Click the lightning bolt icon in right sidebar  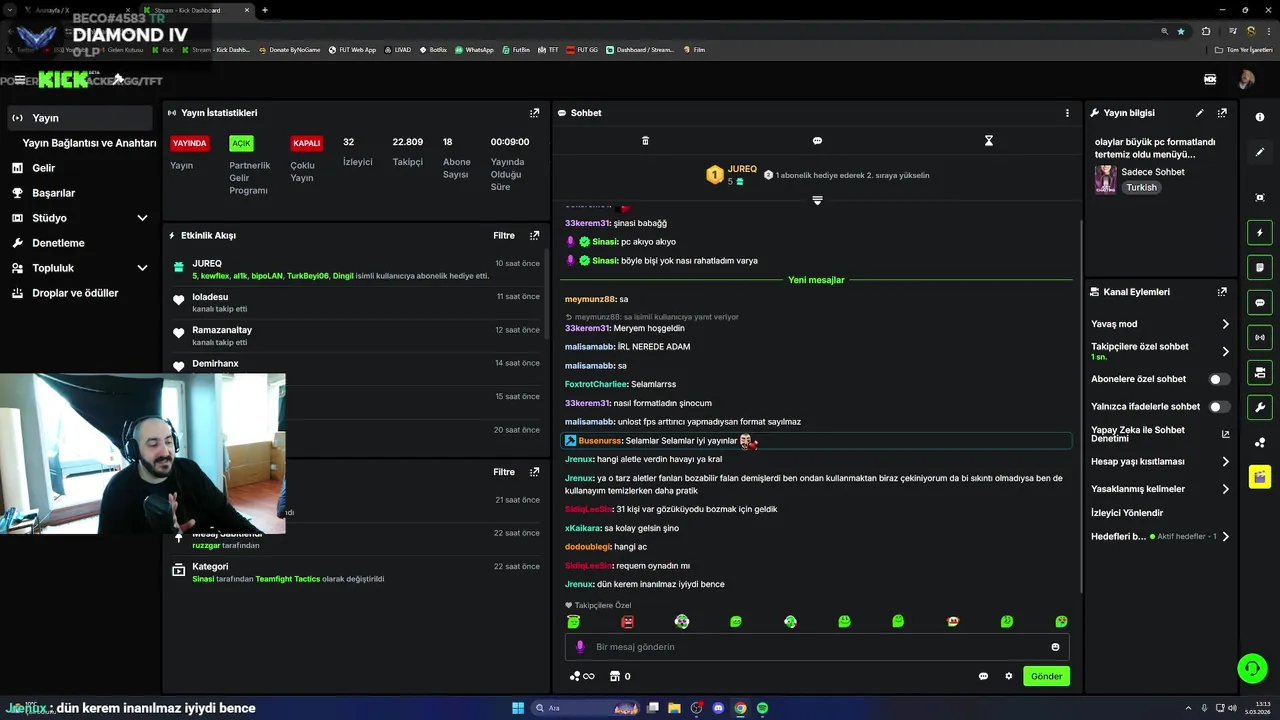[1260, 233]
